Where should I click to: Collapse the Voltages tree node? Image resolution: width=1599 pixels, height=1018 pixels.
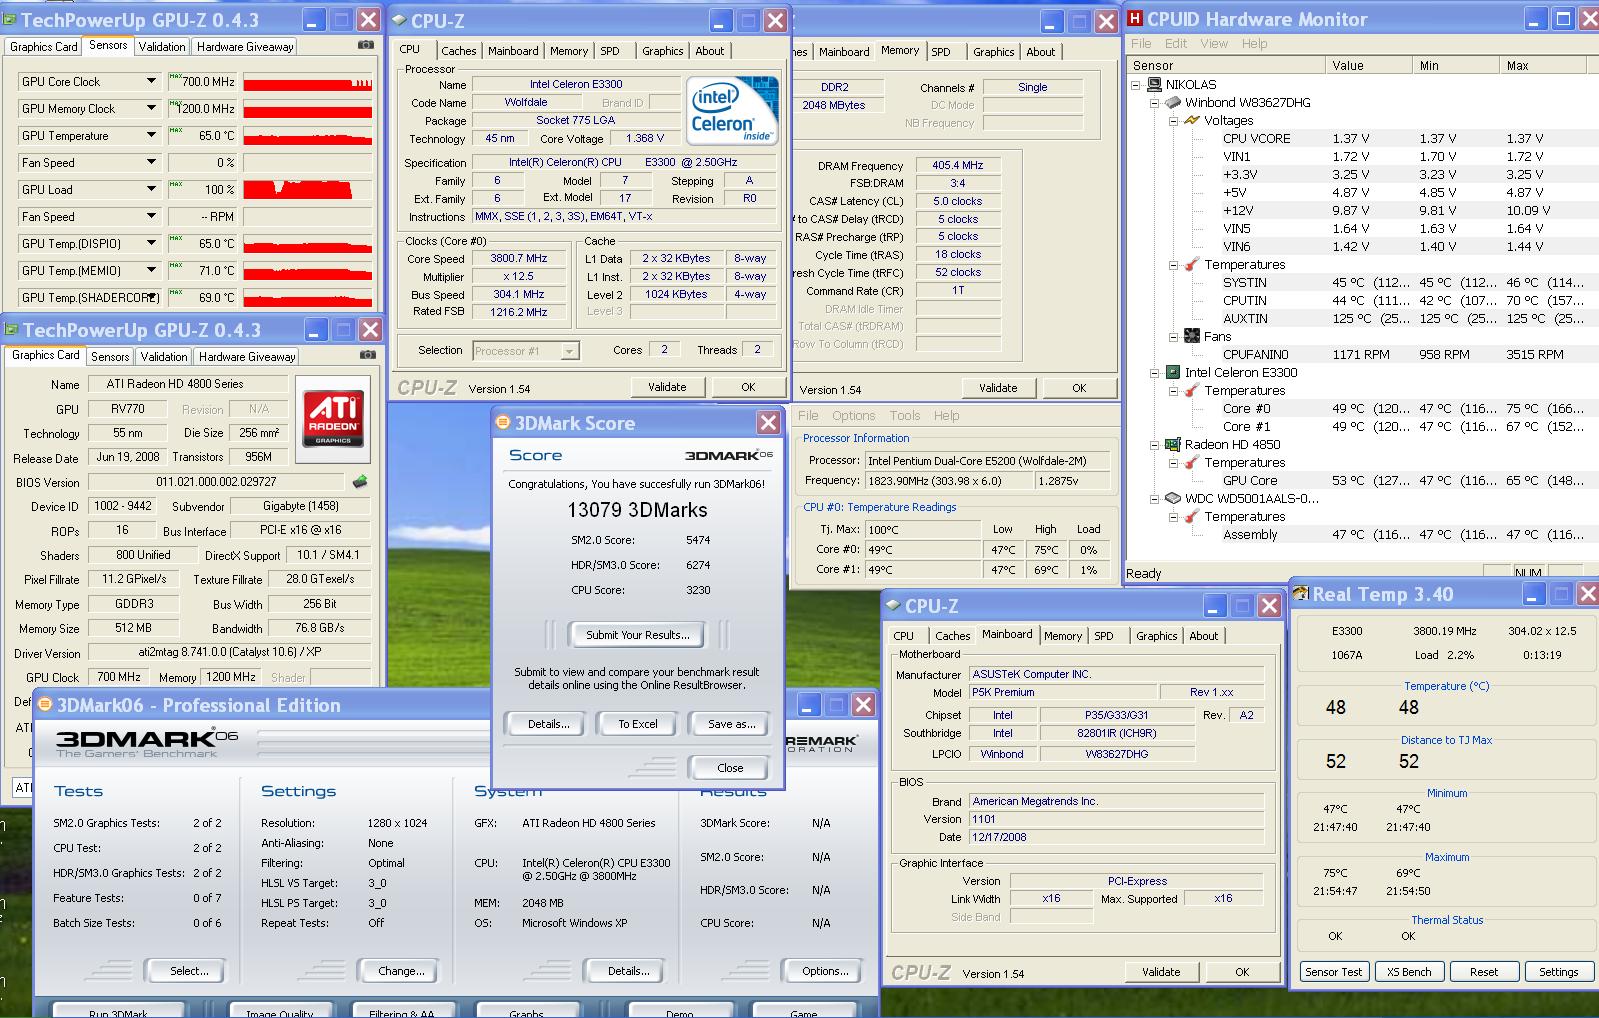click(1173, 121)
